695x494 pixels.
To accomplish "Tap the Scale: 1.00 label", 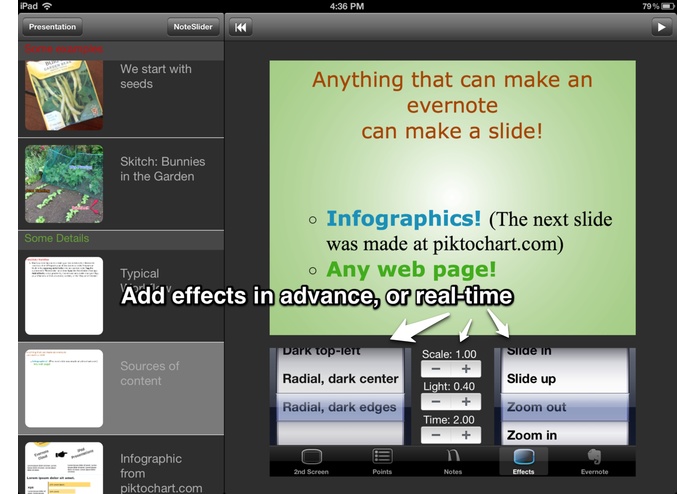I will (449, 354).
